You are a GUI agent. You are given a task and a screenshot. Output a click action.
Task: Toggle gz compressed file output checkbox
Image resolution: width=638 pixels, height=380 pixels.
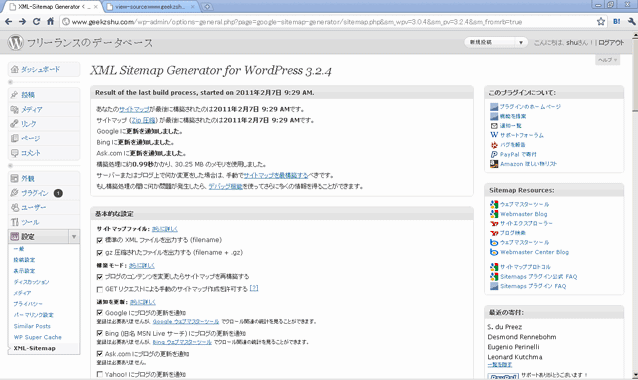pos(100,253)
